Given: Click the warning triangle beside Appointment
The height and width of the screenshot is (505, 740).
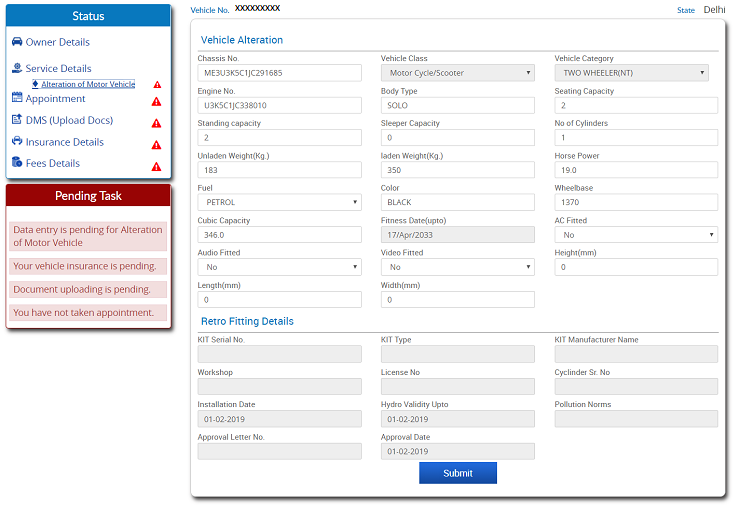Looking at the screenshot, I should click(x=156, y=101).
